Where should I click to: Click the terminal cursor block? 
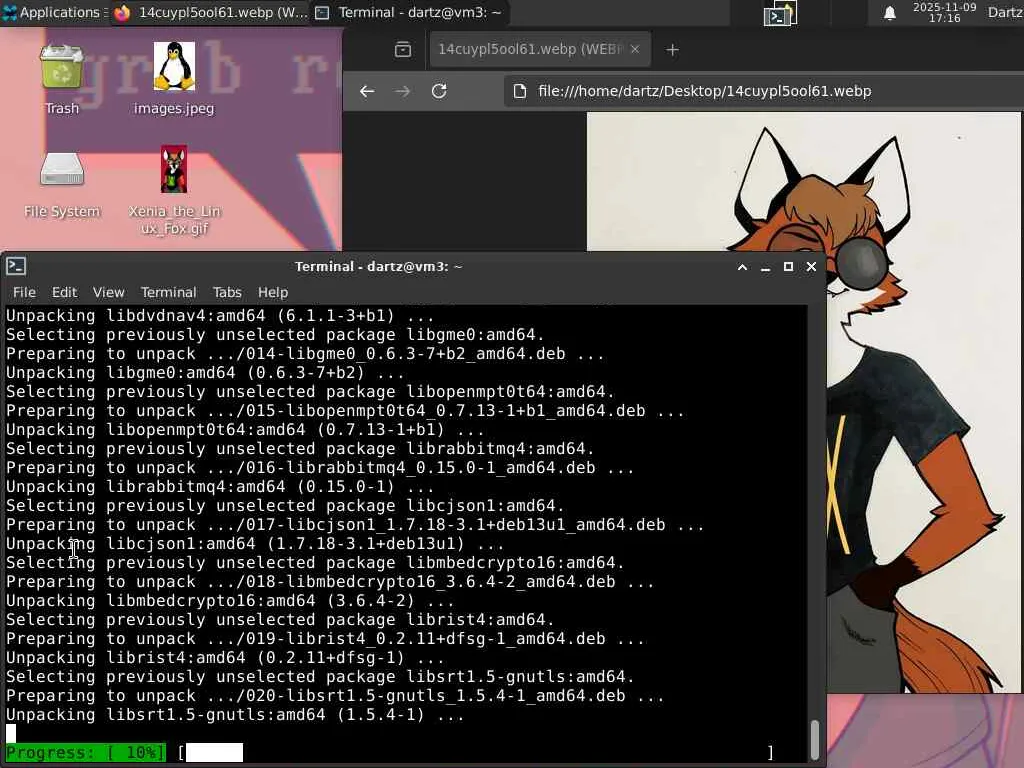point(10,733)
